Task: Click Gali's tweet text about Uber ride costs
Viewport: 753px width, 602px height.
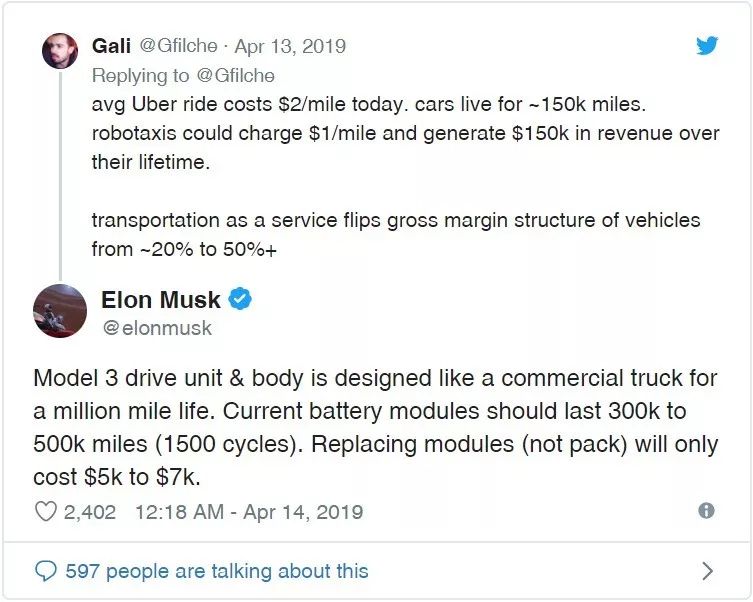Action: 405,133
